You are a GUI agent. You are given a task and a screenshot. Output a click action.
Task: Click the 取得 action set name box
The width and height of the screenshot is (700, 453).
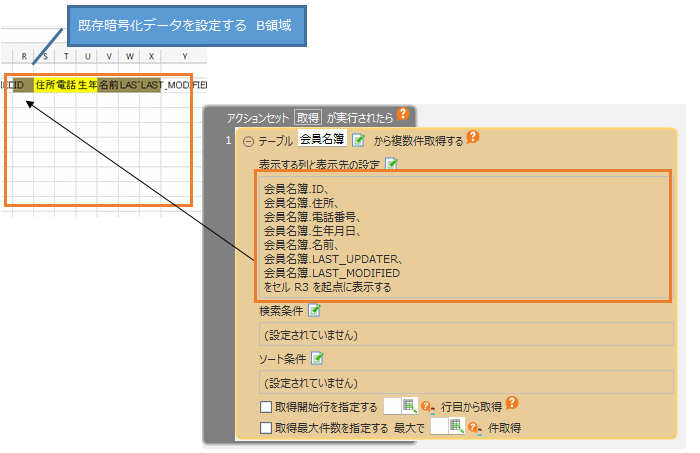pos(308,118)
